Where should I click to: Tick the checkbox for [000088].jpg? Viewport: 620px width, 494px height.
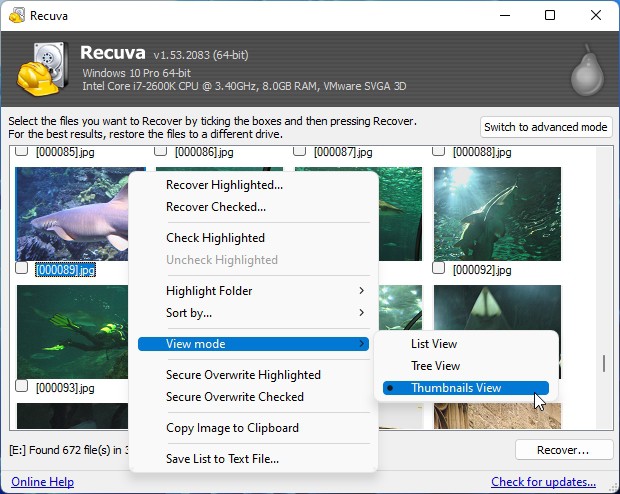pyautogui.click(x=438, y=151)
